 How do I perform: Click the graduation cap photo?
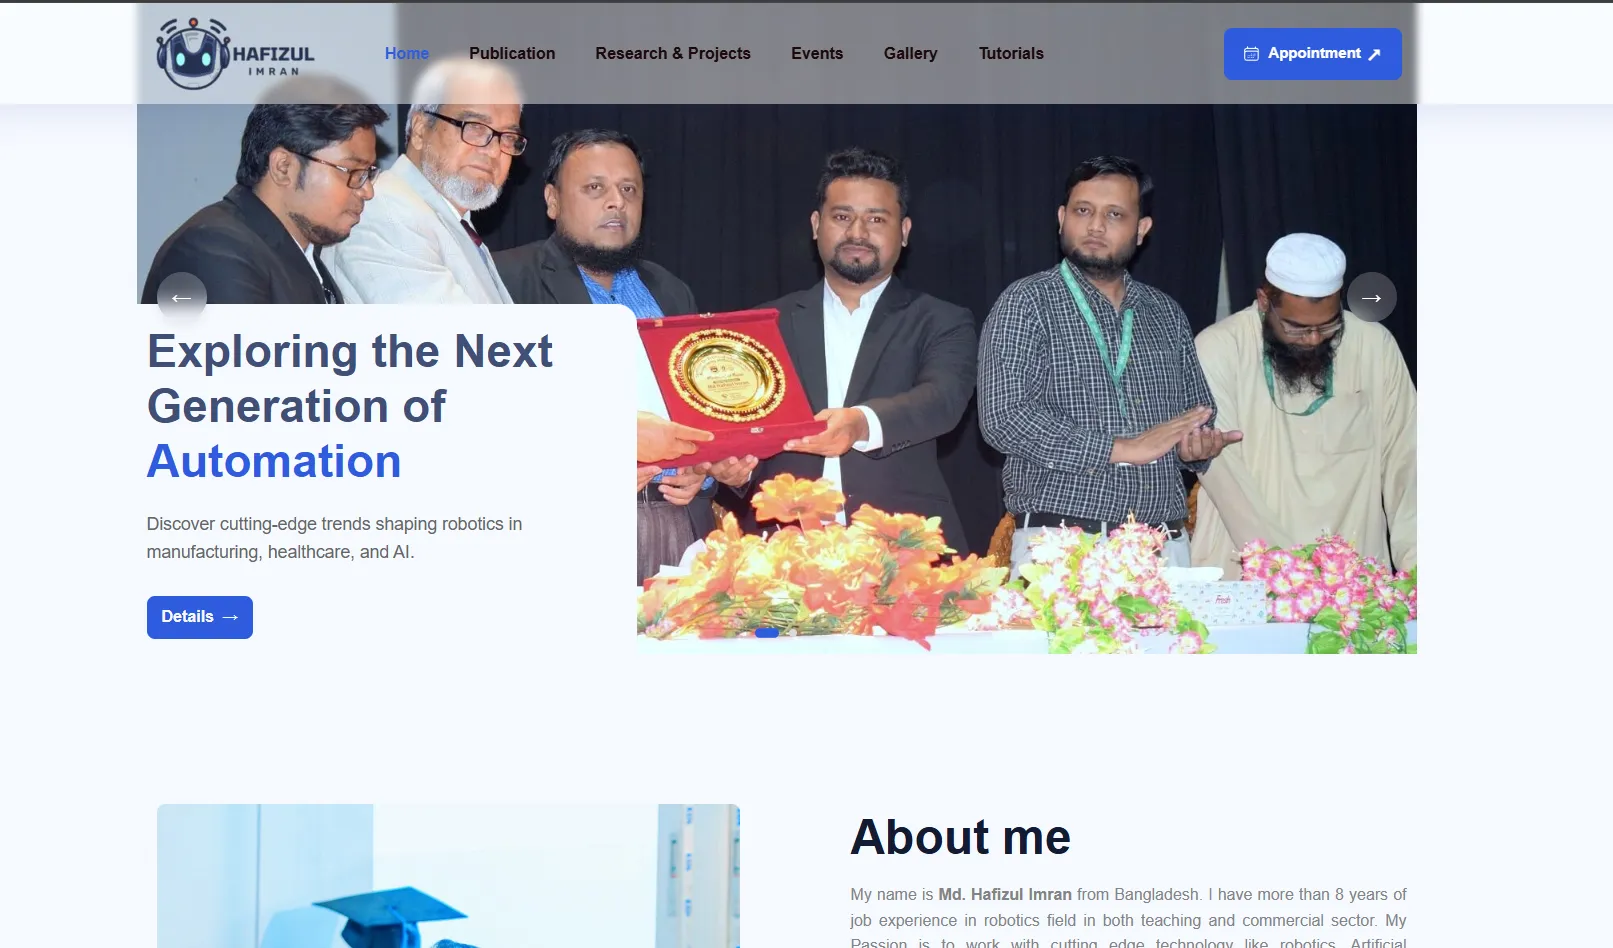pos(448,876)
